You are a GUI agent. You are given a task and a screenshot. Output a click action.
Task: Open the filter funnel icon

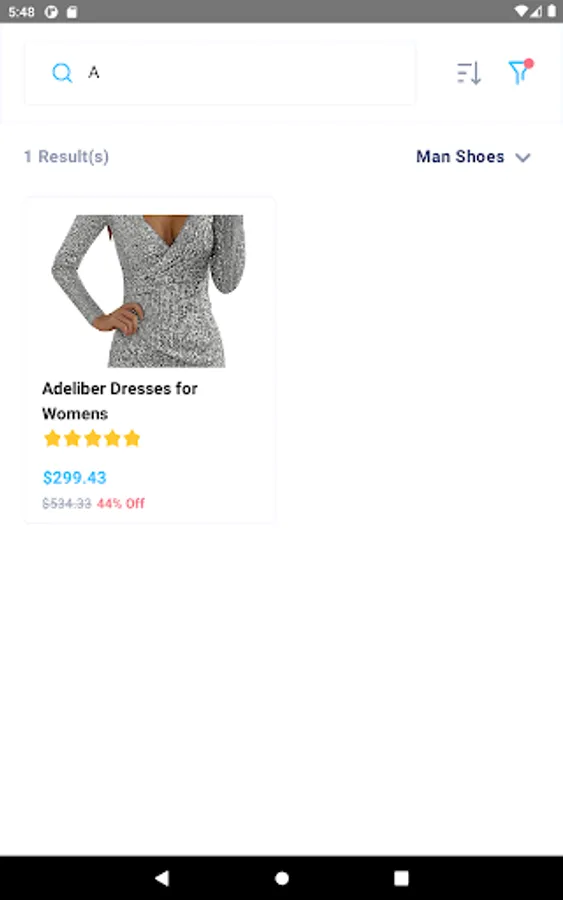pyautogui.click(x=521, y=72)
